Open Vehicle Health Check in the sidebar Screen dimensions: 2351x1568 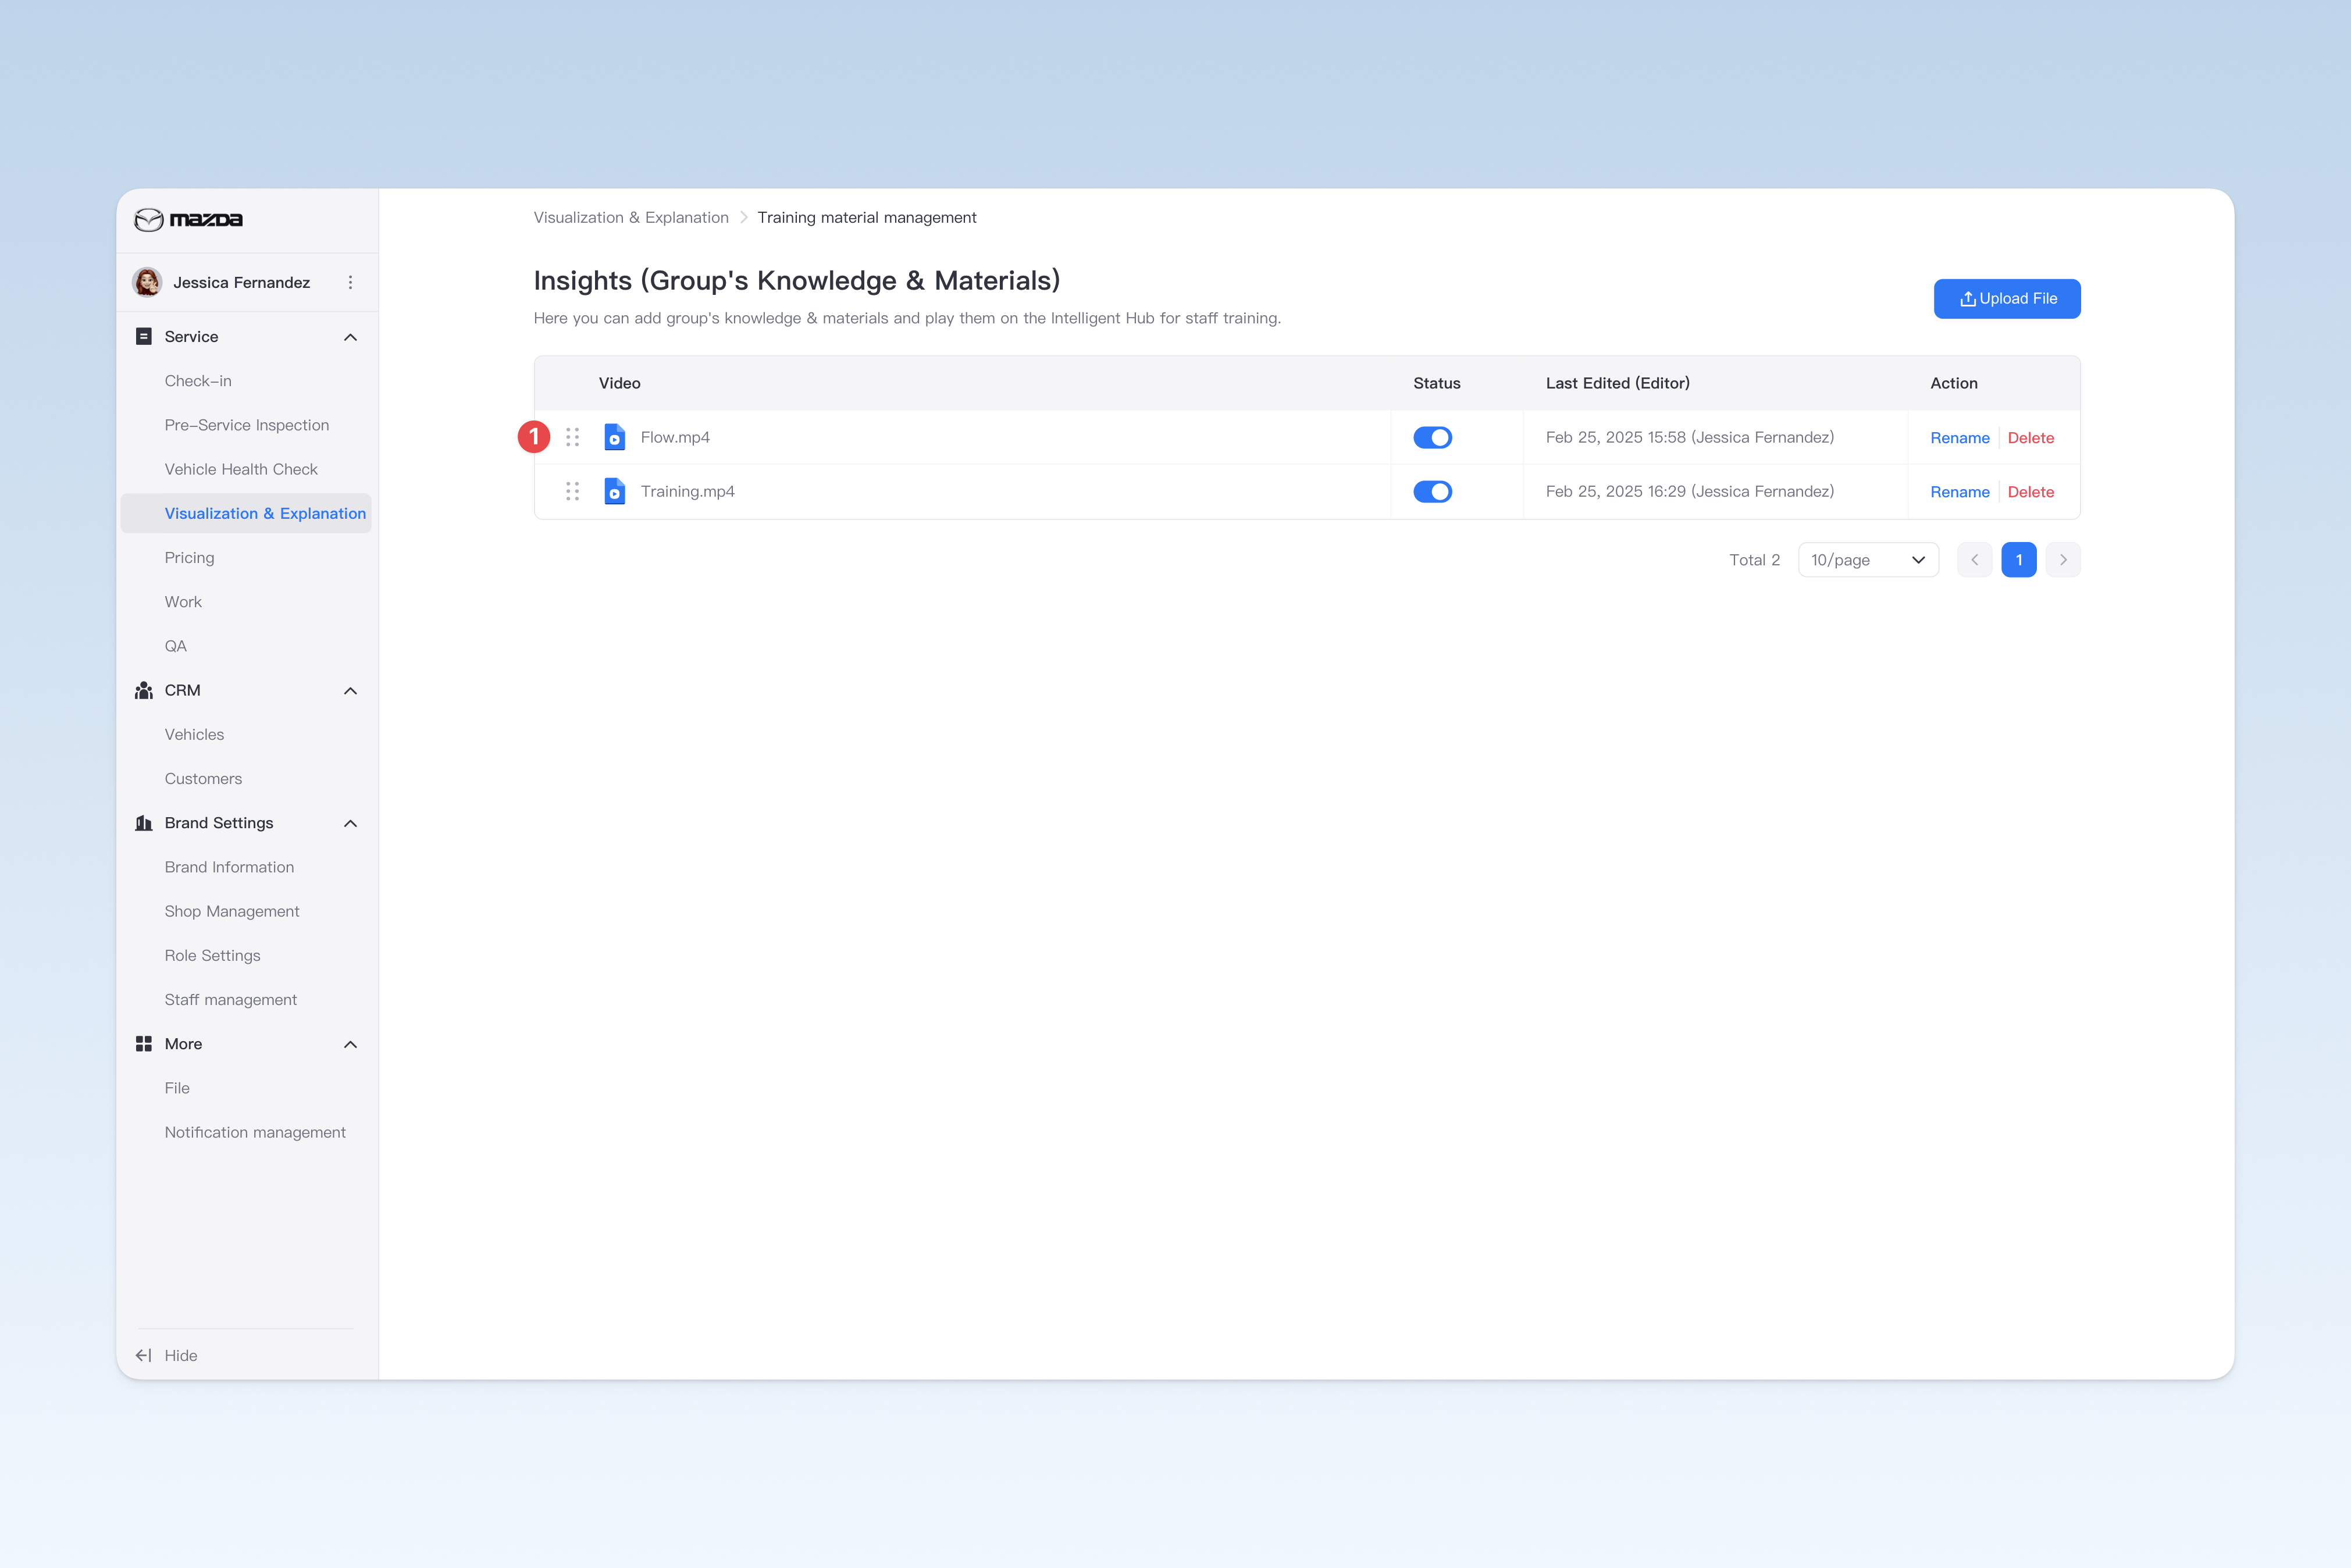coord(241,469)
